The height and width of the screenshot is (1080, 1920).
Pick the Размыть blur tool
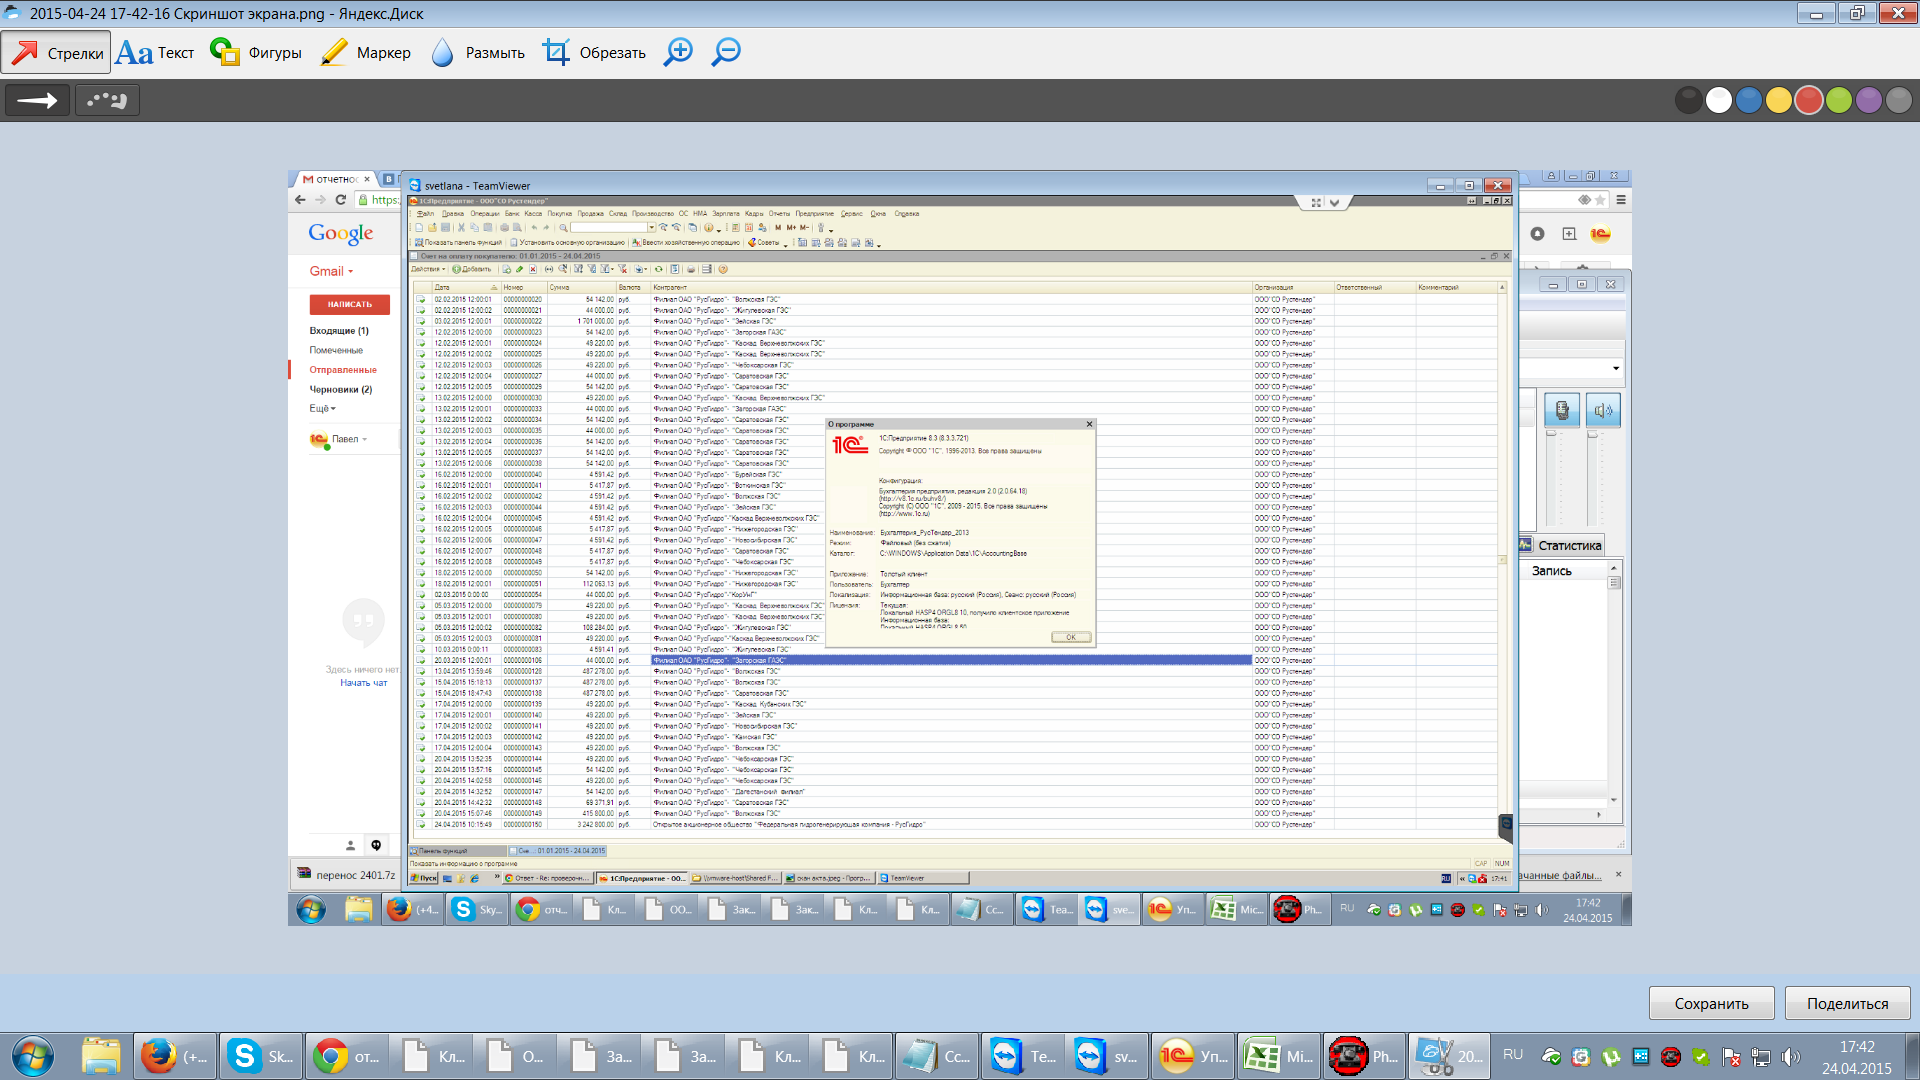[477, 53]
